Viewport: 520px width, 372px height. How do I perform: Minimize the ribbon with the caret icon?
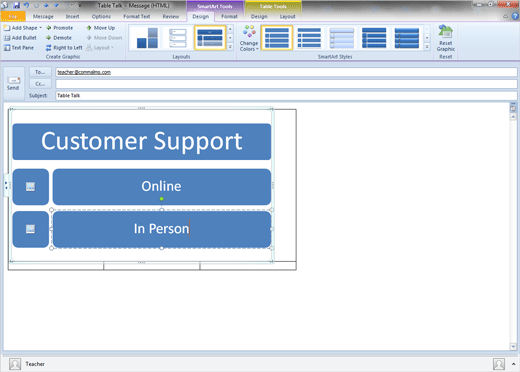(506, 16)
